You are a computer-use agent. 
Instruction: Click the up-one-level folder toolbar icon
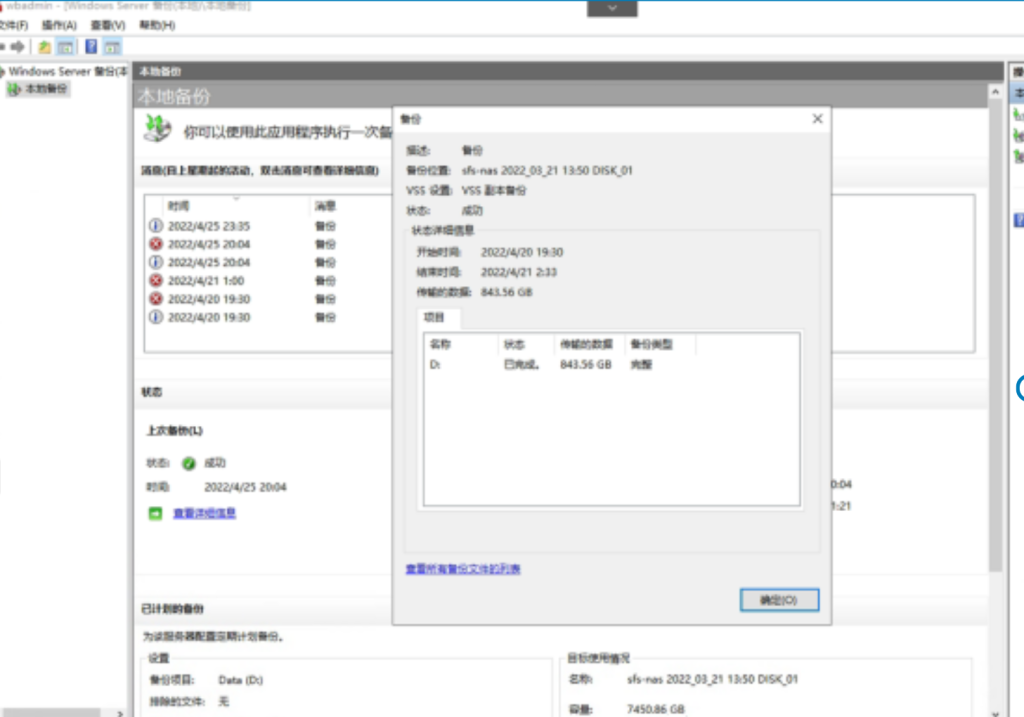(x=44, y=47)
